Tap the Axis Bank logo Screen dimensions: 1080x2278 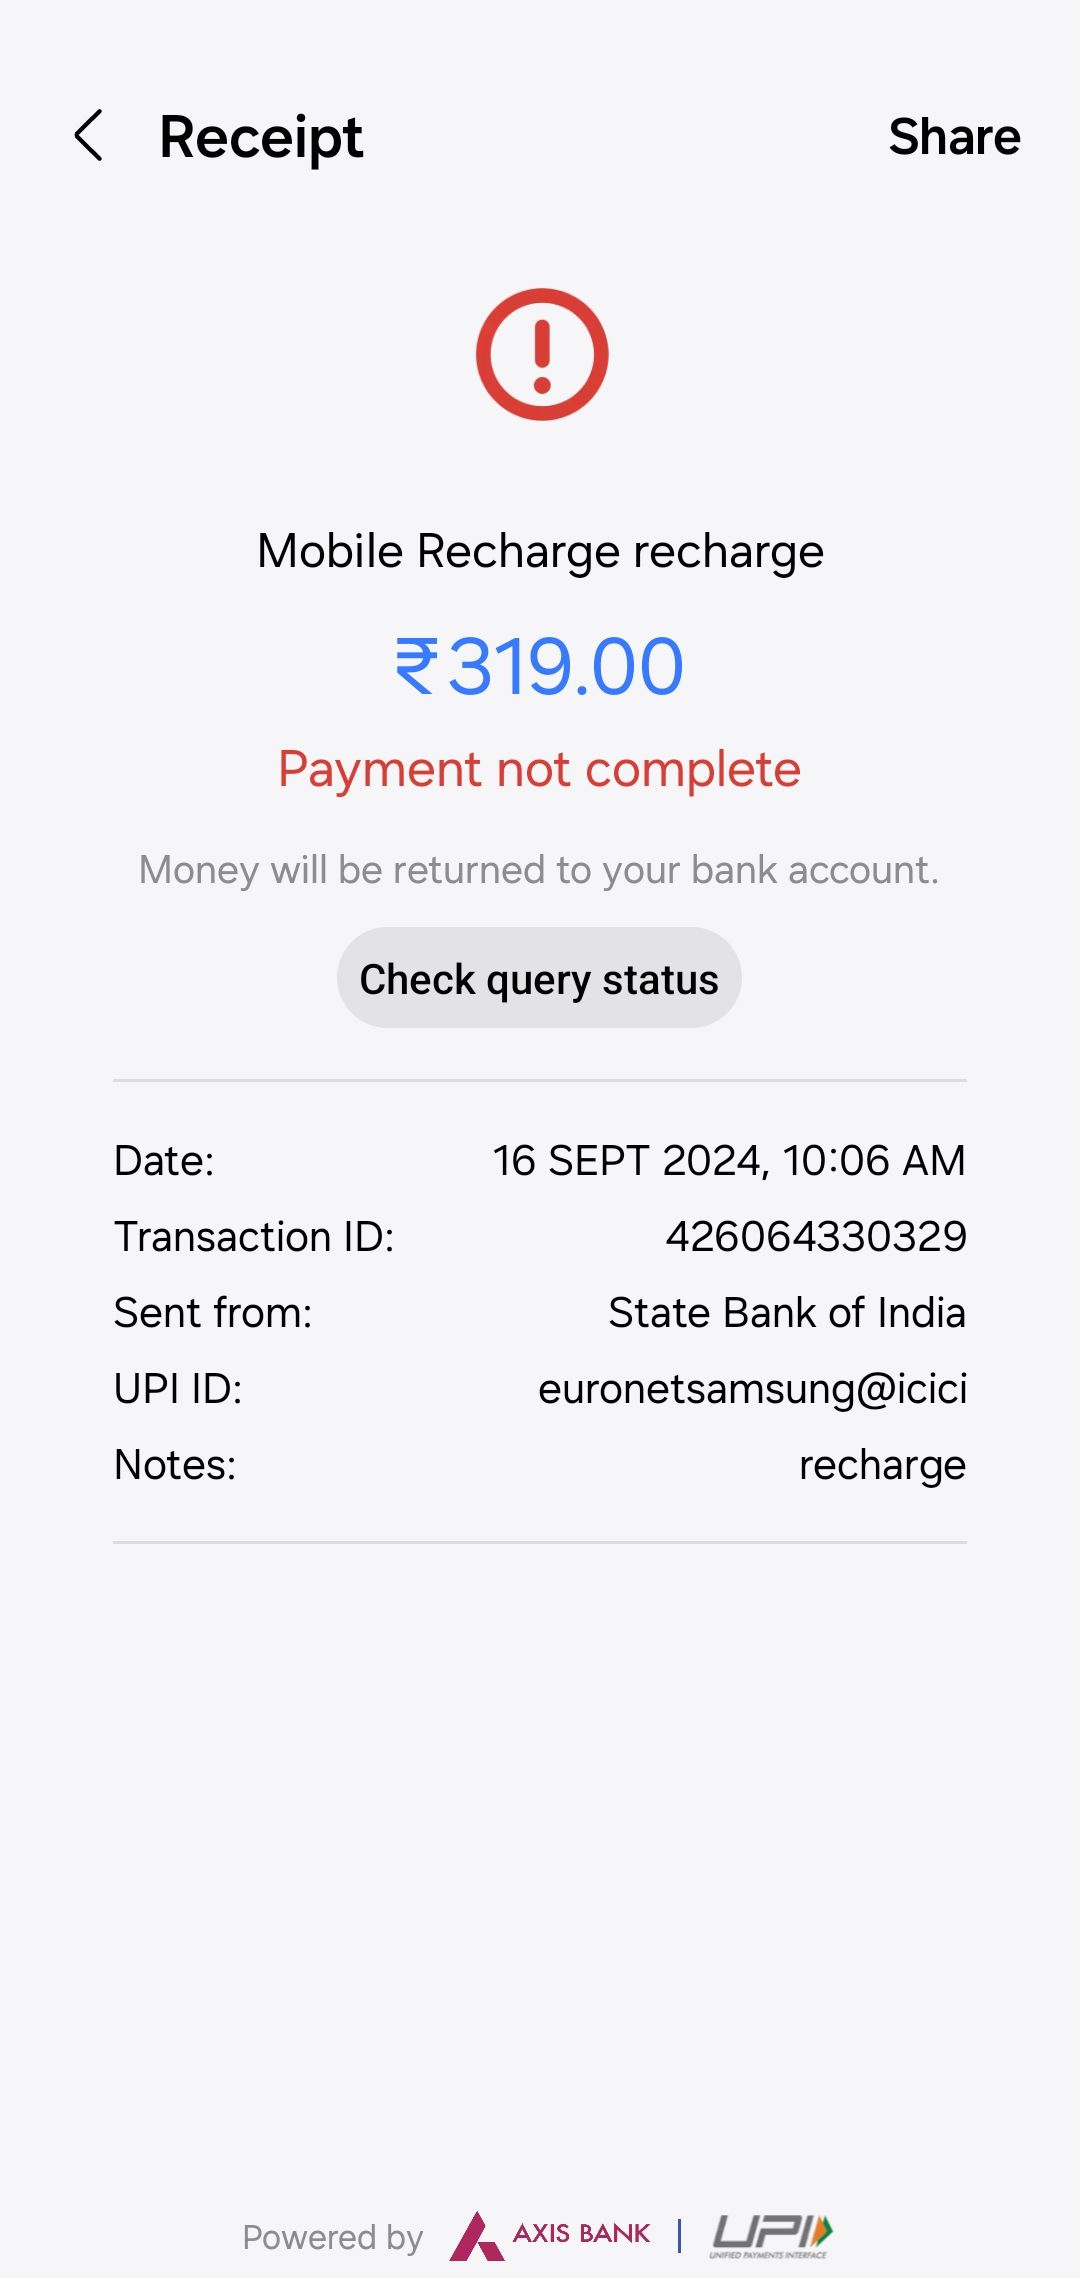tap(552, 2235)
